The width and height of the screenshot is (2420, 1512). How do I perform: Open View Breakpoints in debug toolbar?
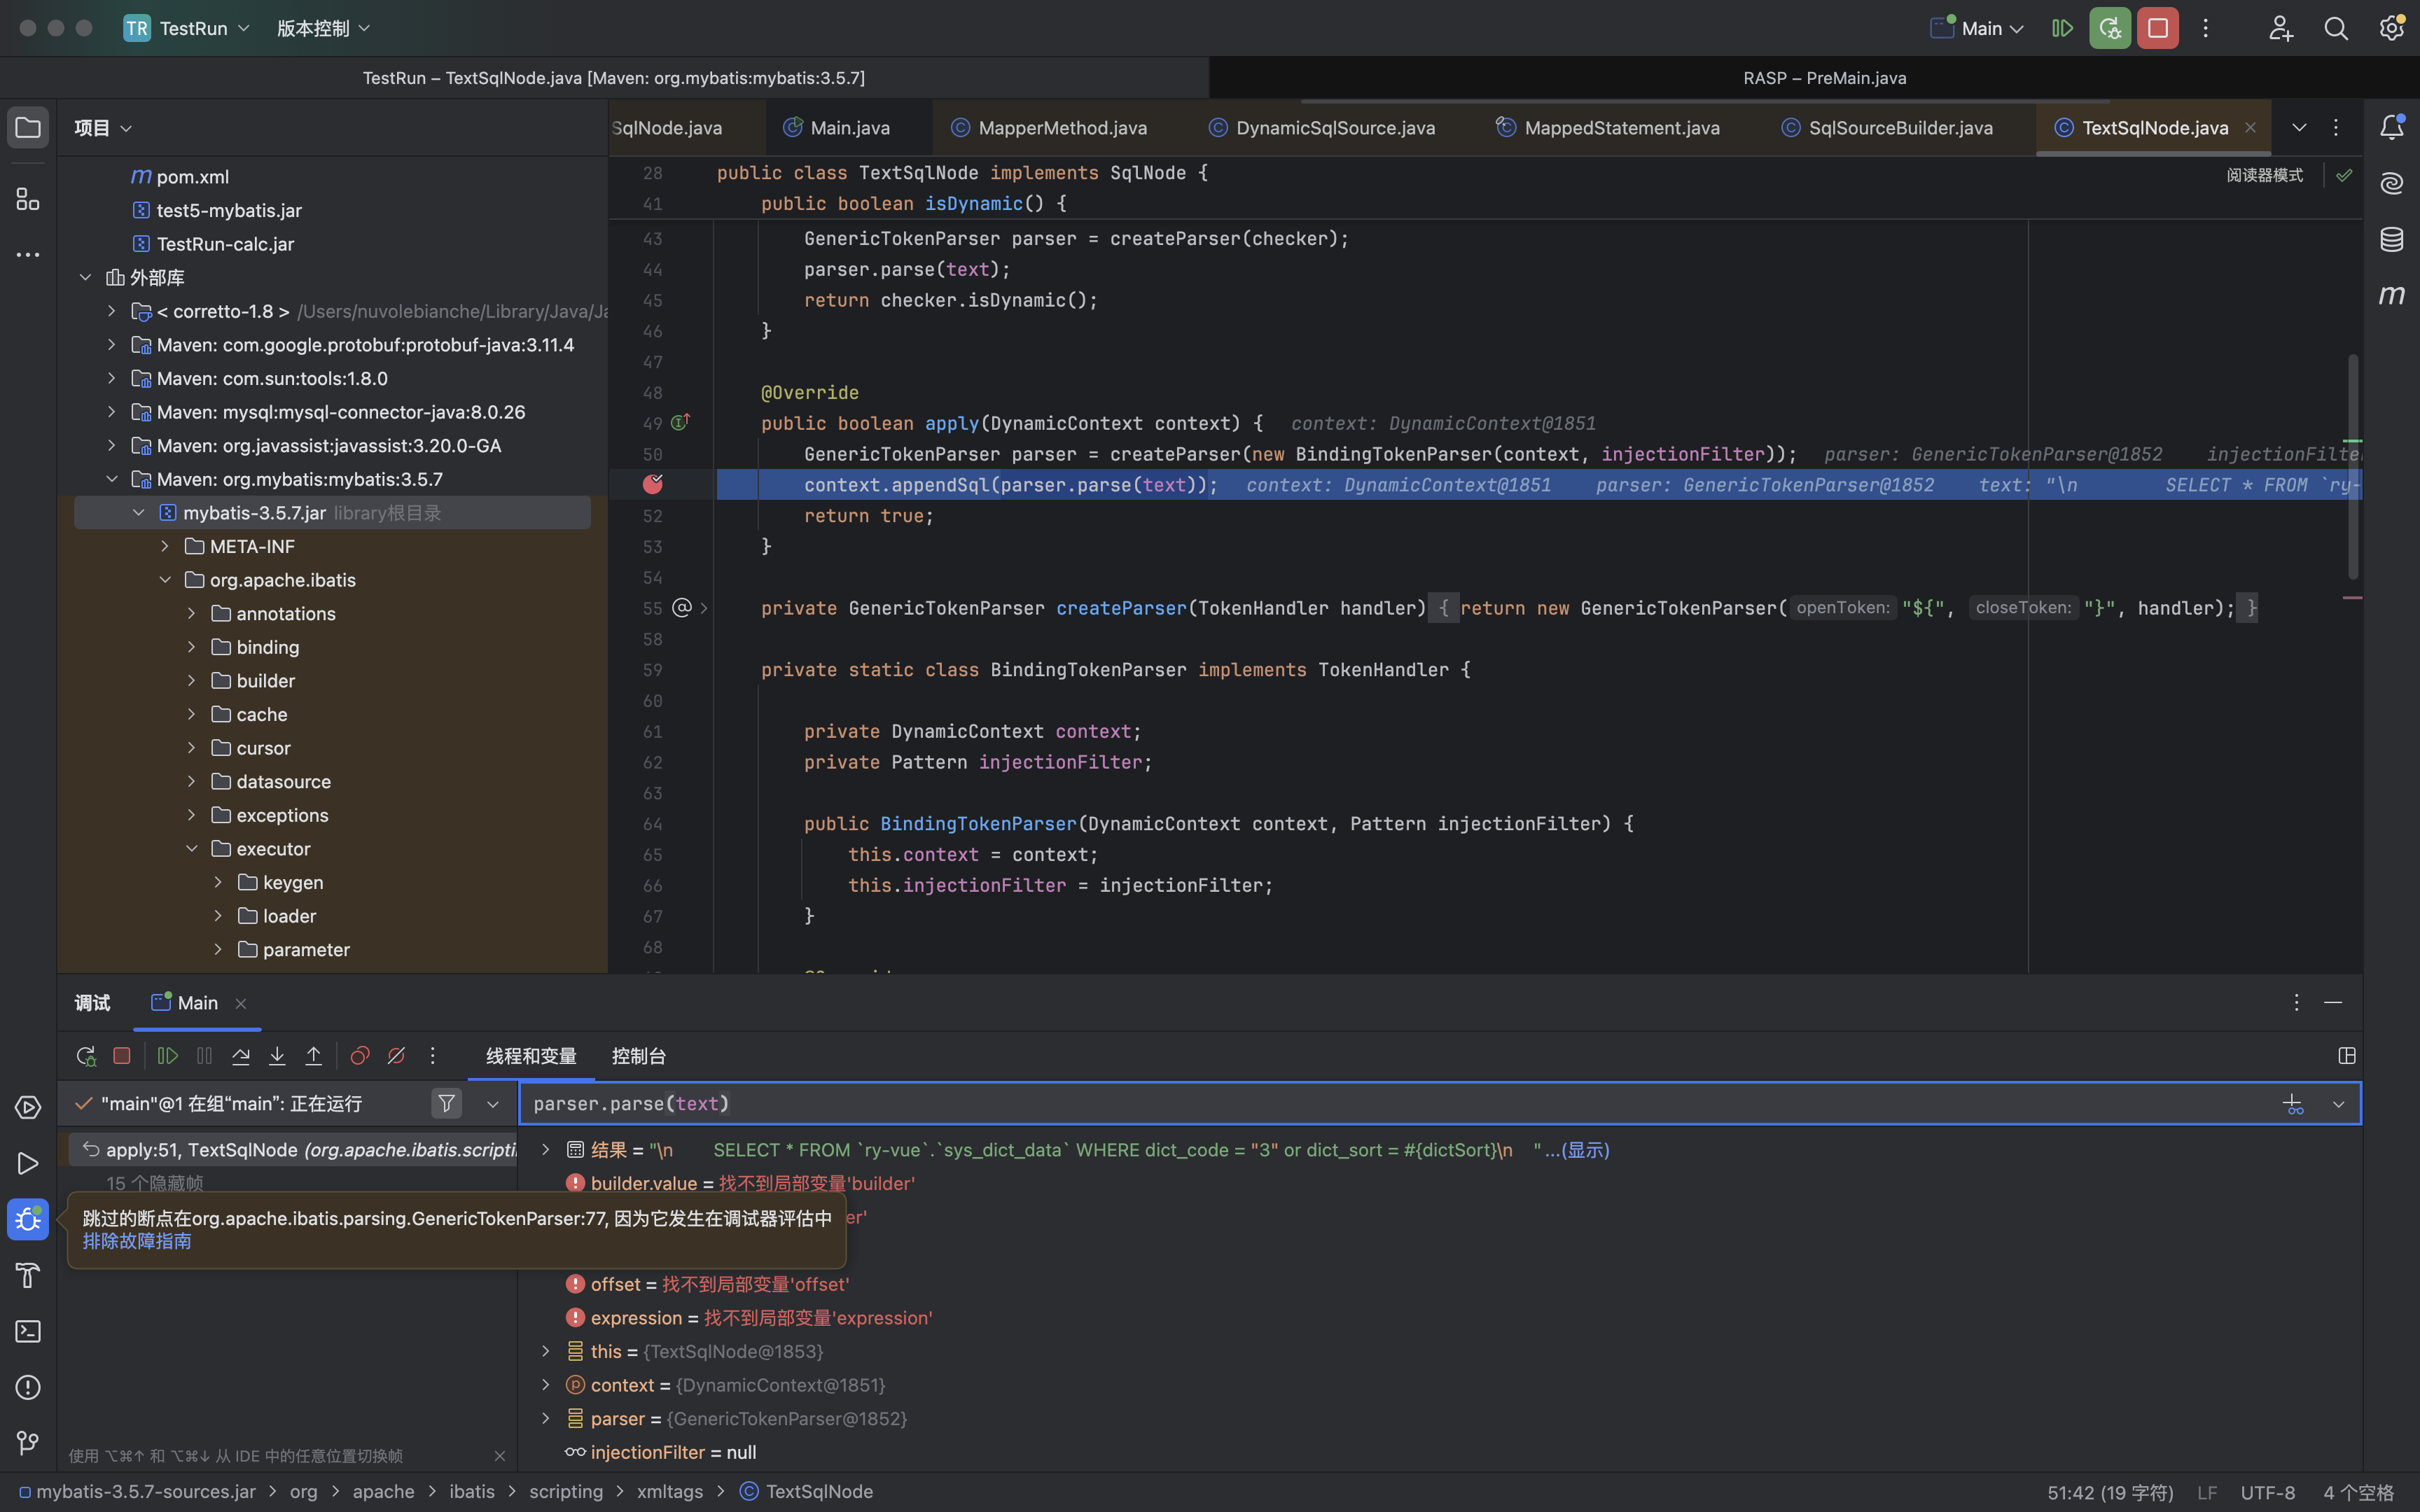tap(360, 1056)
